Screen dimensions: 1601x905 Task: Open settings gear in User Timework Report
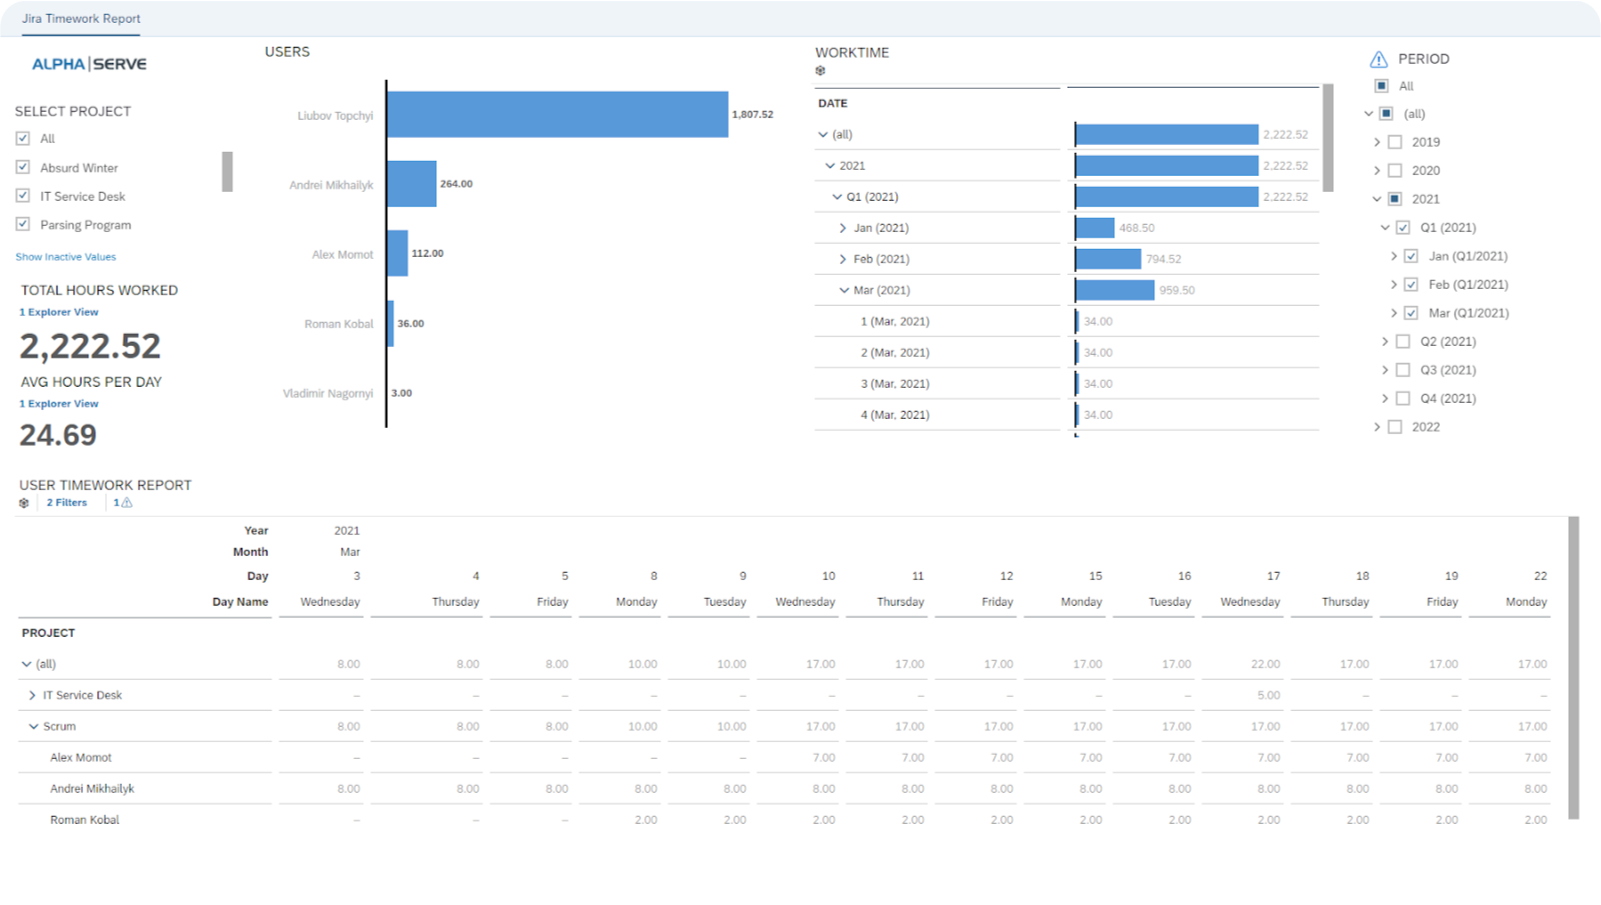[24, 502]
